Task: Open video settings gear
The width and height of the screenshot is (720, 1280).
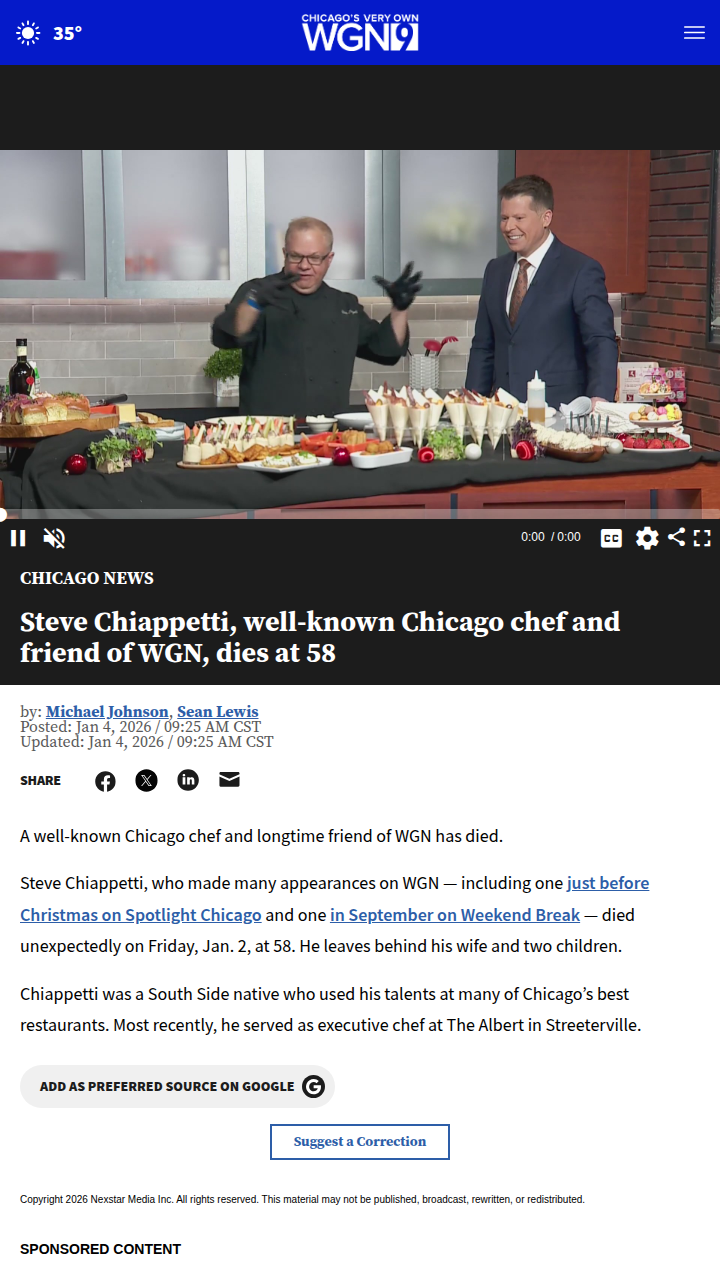Action: (x=647, y=538)
